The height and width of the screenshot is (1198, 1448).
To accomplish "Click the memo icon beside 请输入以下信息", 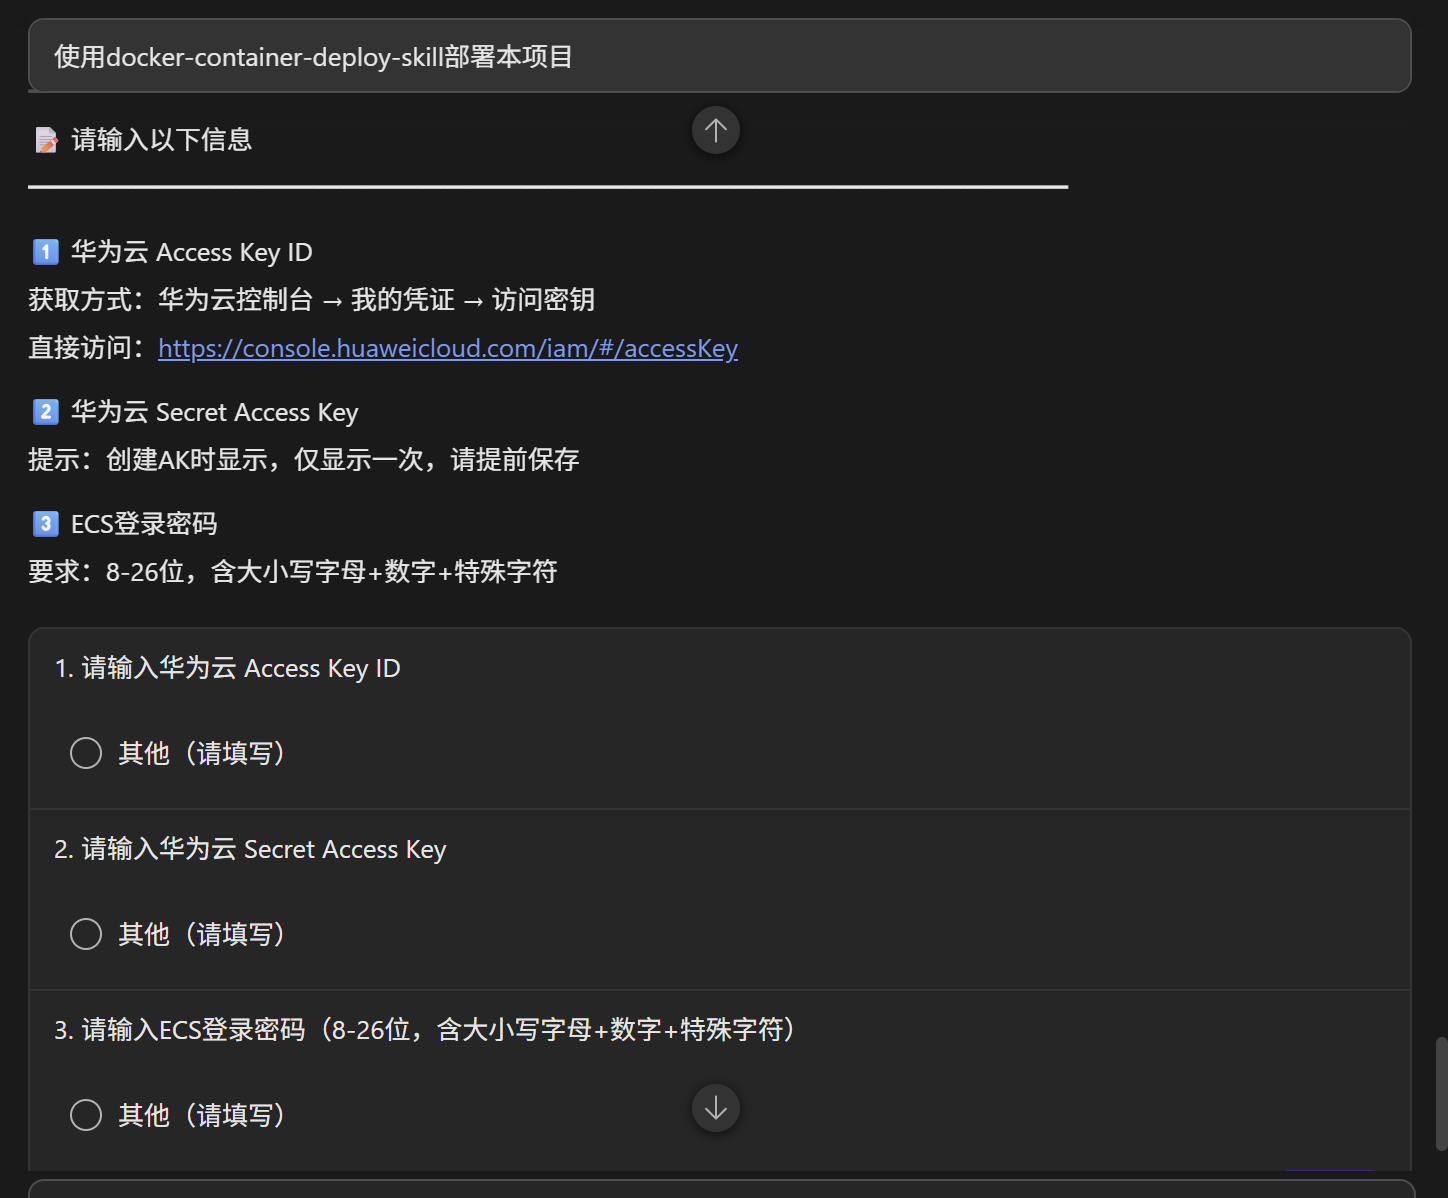I will point(46,140).
